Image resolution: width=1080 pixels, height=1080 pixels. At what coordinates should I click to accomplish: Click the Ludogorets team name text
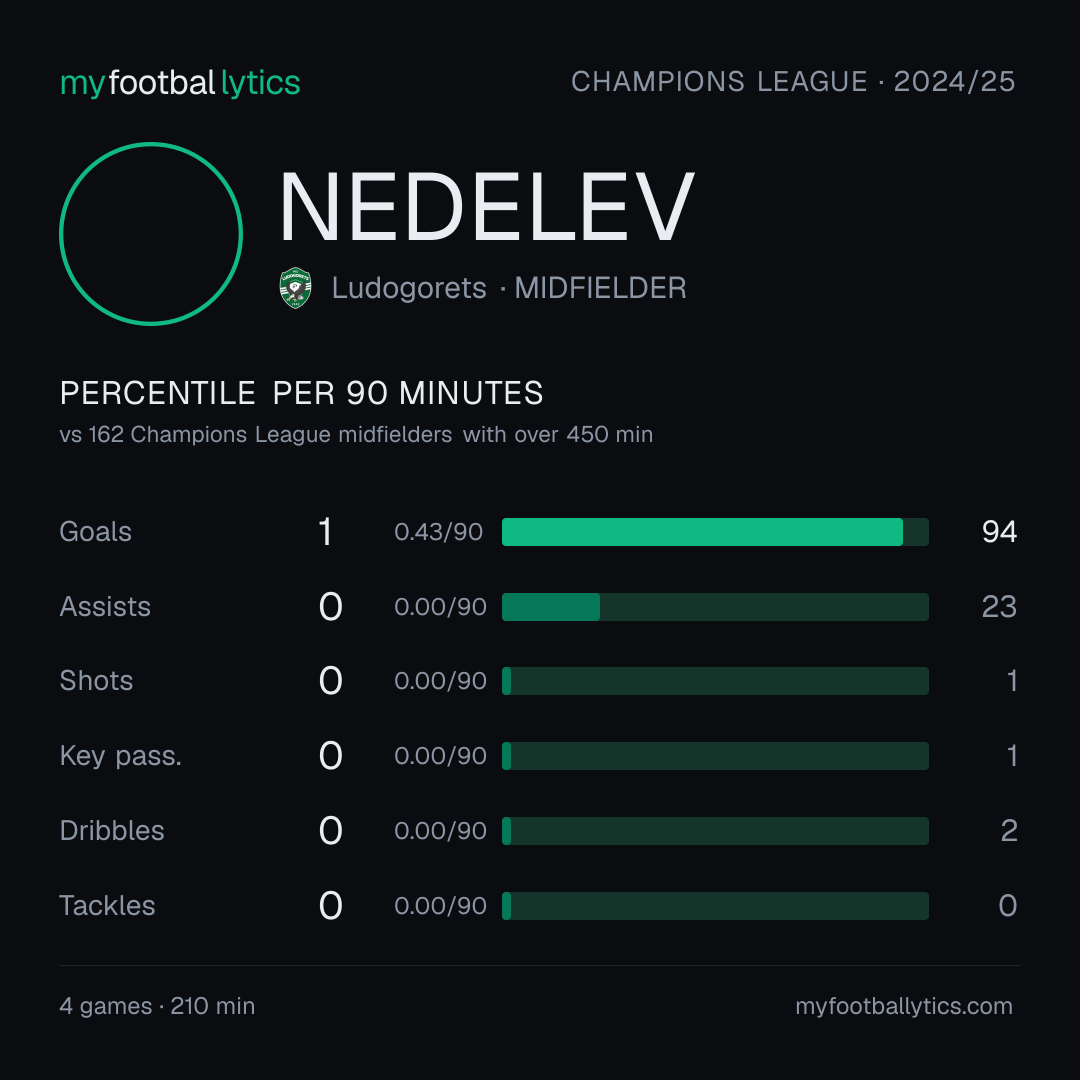tap(409, 288)
